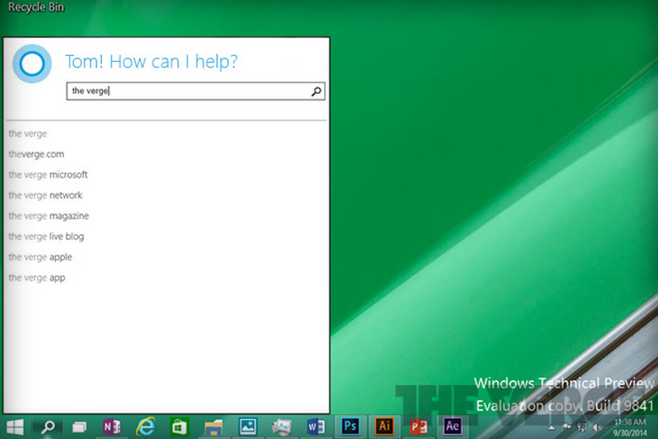Choose the 'the verge app' suggestion
Screen dimensions: 659x439
pyautogui.click(x=37, y=278)
